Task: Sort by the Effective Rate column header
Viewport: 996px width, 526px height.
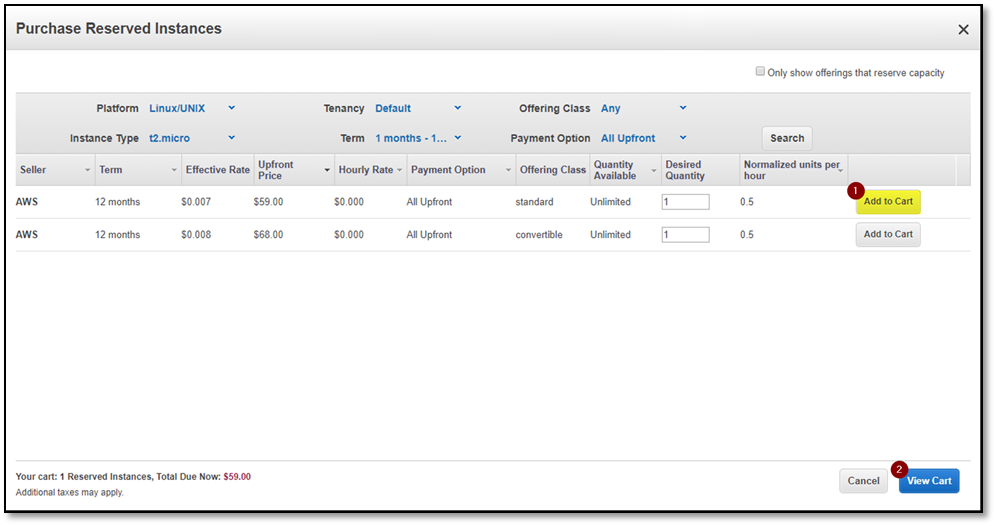Action: [x=217, y=170]
